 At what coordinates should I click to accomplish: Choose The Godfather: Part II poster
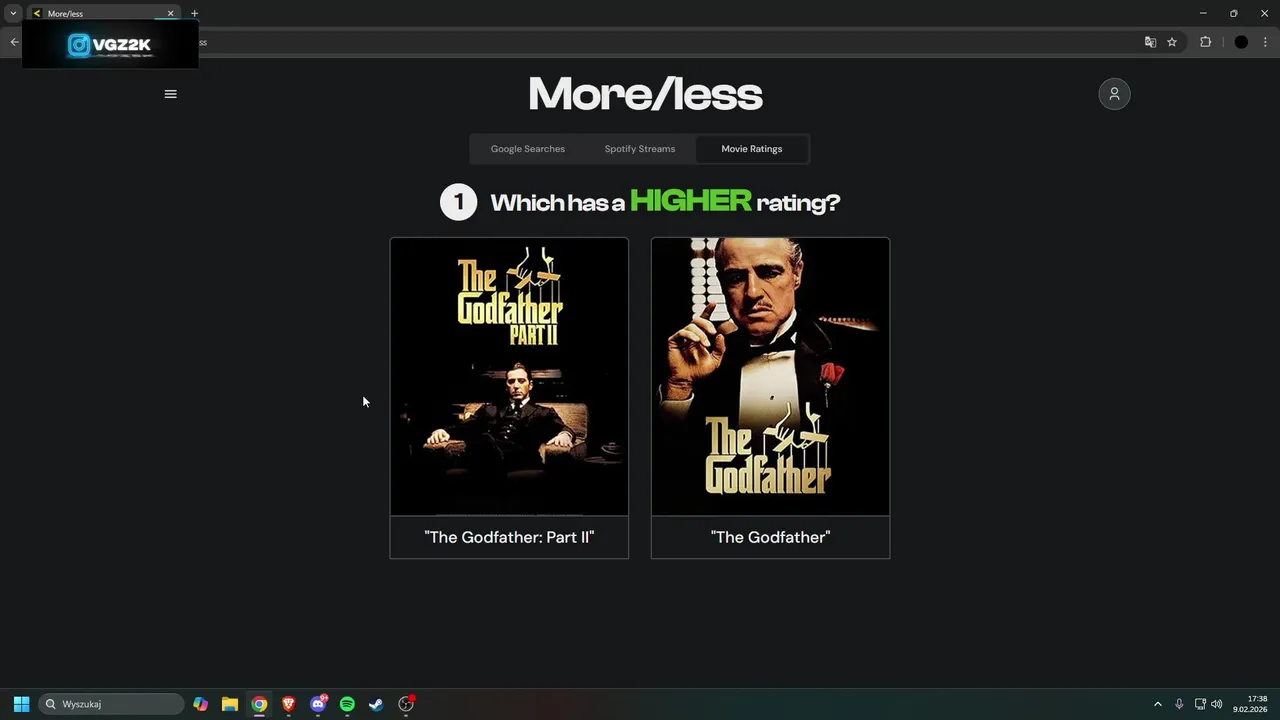[509, 377]
